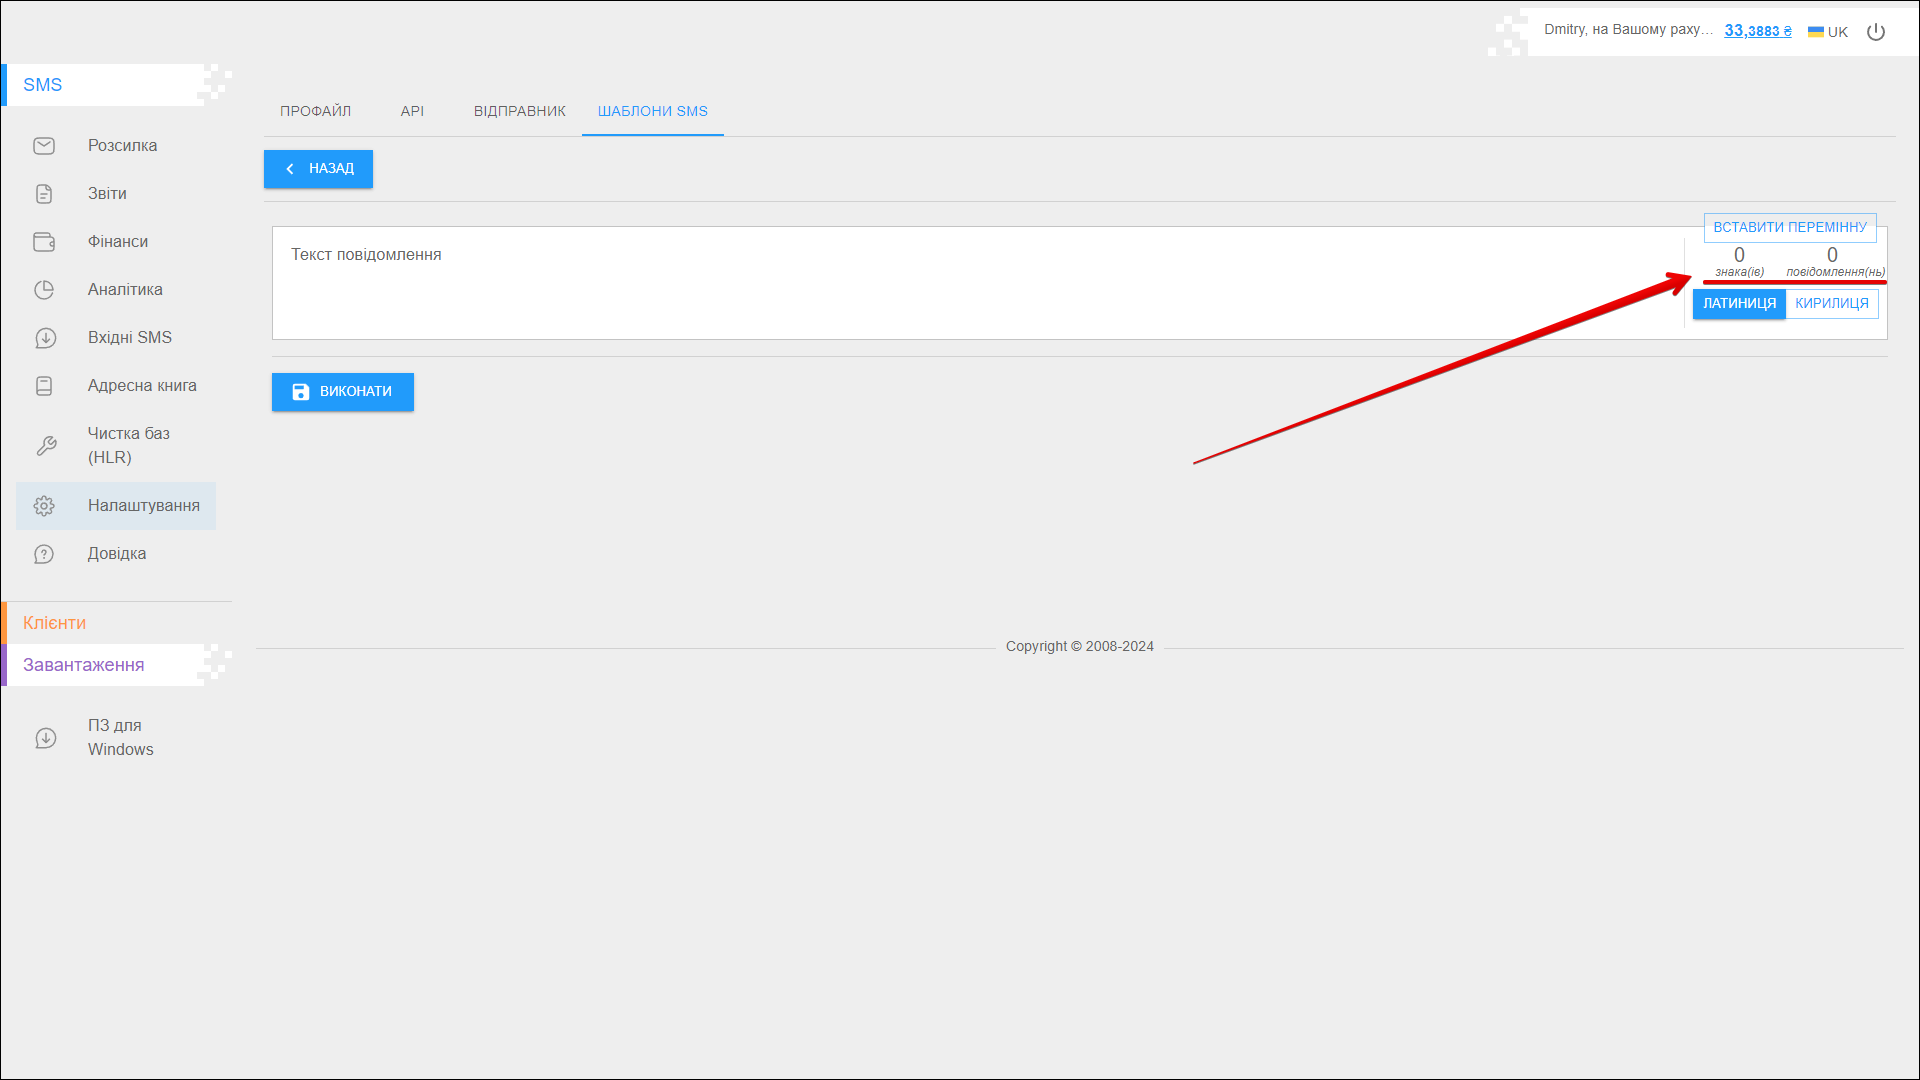Switch encoding to Кирилиця

tap(1831, 304)
